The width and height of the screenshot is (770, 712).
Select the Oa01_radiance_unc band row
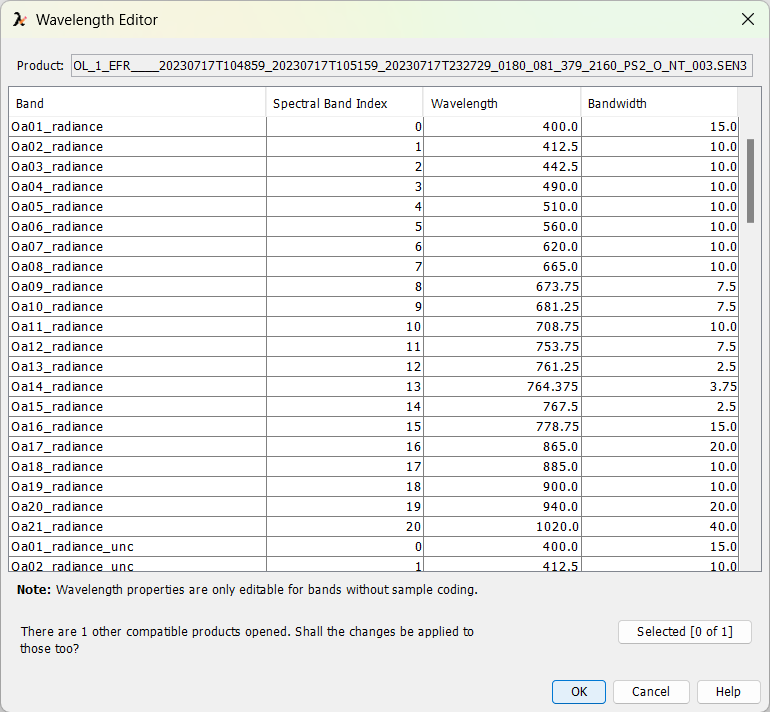click(x=137, y=547)
